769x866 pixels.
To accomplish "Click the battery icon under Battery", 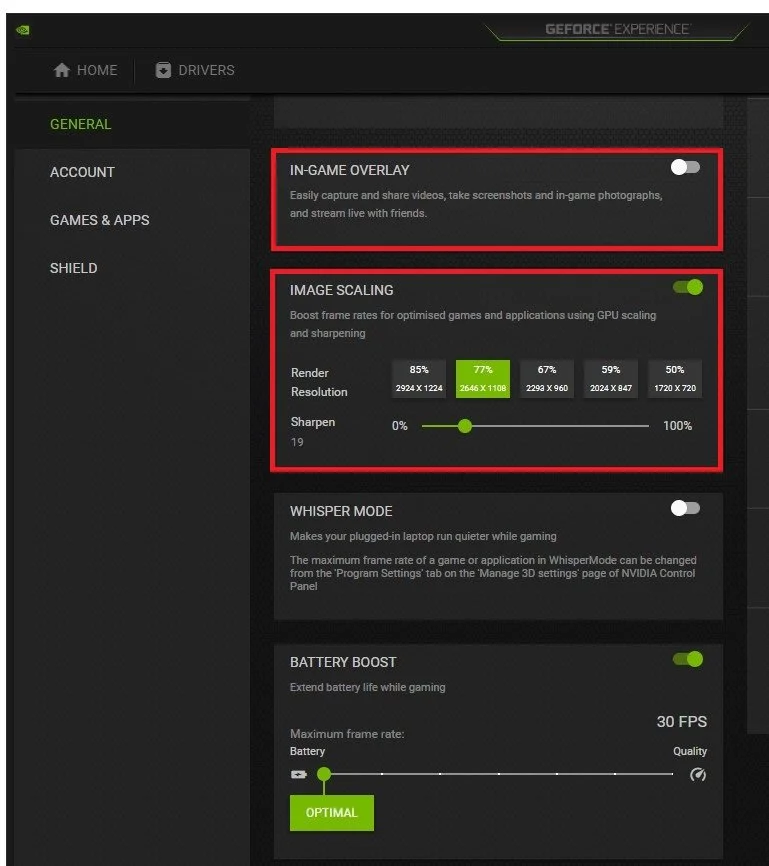I will pos(299,774).
